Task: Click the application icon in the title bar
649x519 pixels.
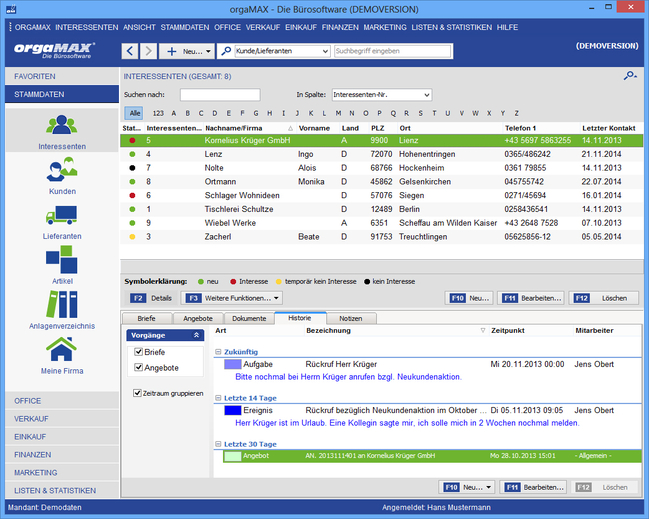Action: pos(11,9)
